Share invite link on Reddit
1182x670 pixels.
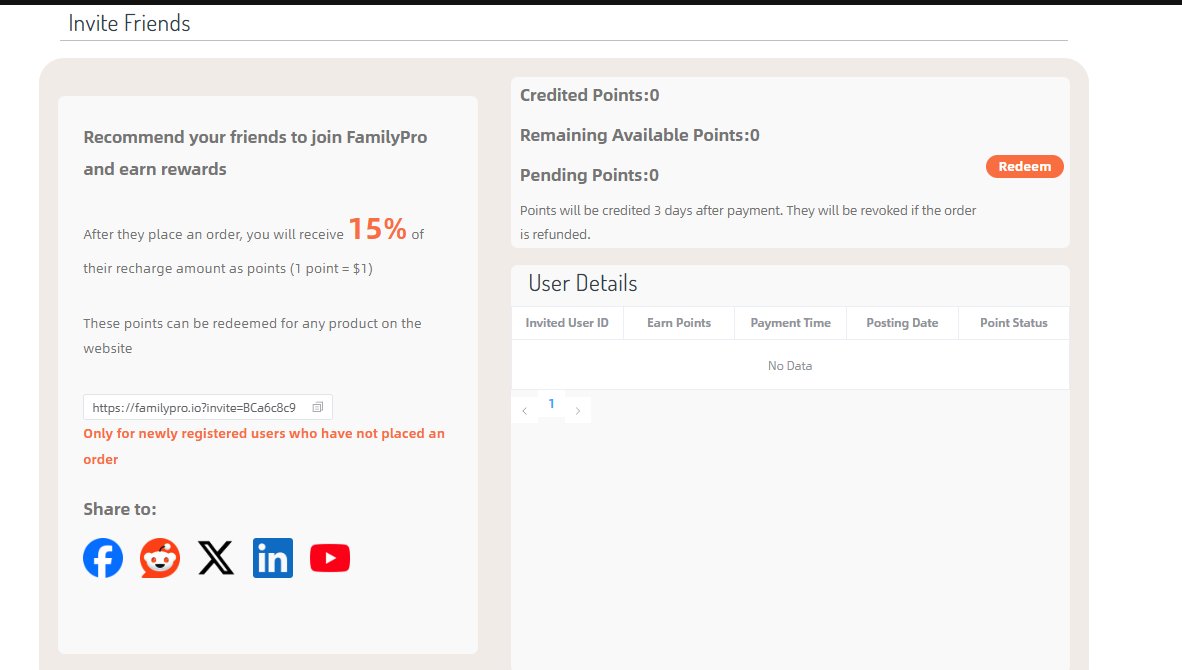tap(160, 558)
